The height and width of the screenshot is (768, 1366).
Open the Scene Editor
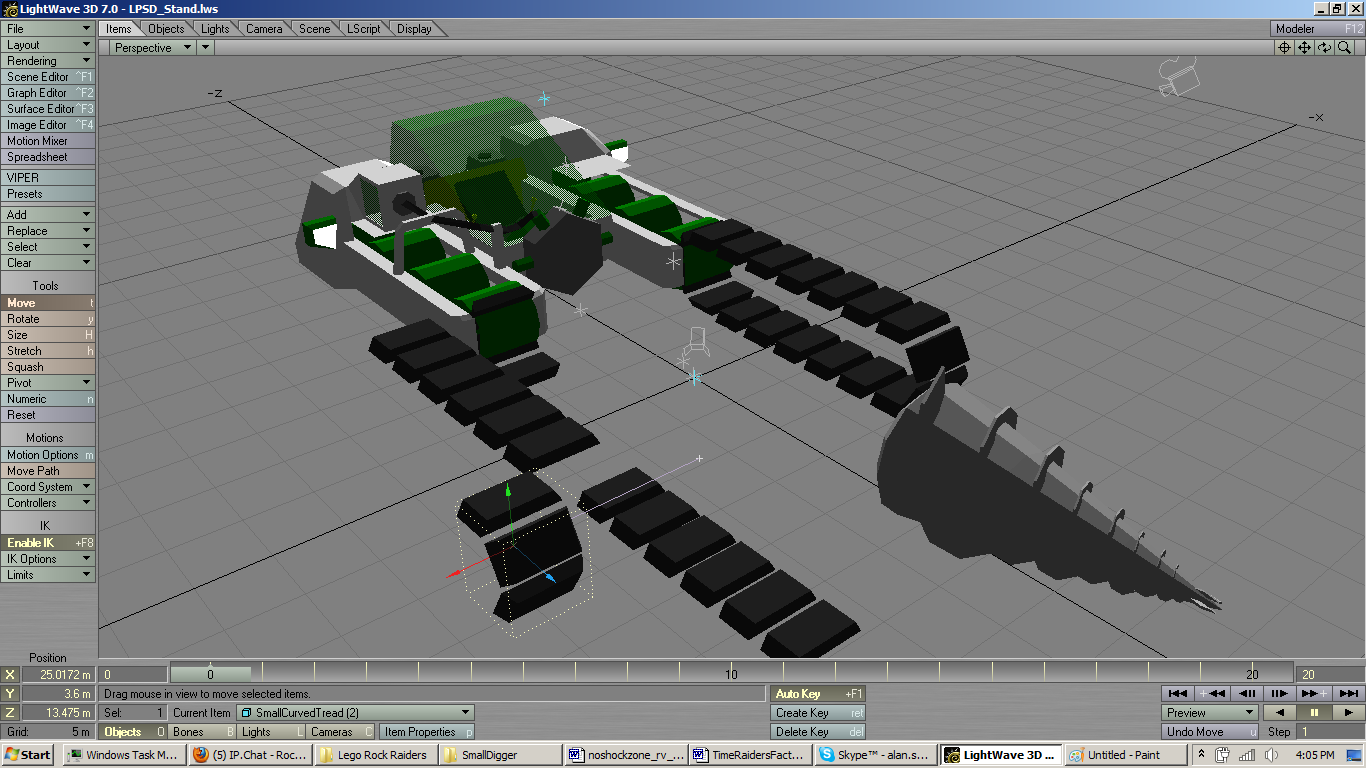pos(48,77)
